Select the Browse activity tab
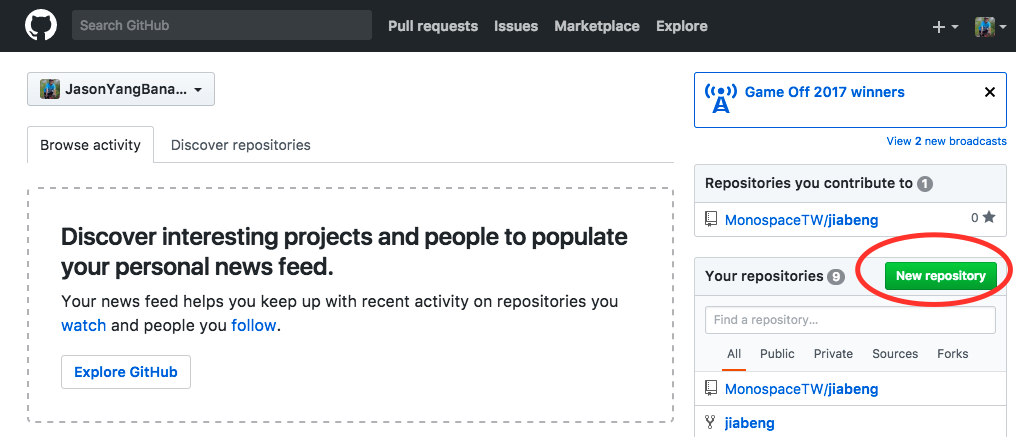1016x437 pixels. (90, 145)
